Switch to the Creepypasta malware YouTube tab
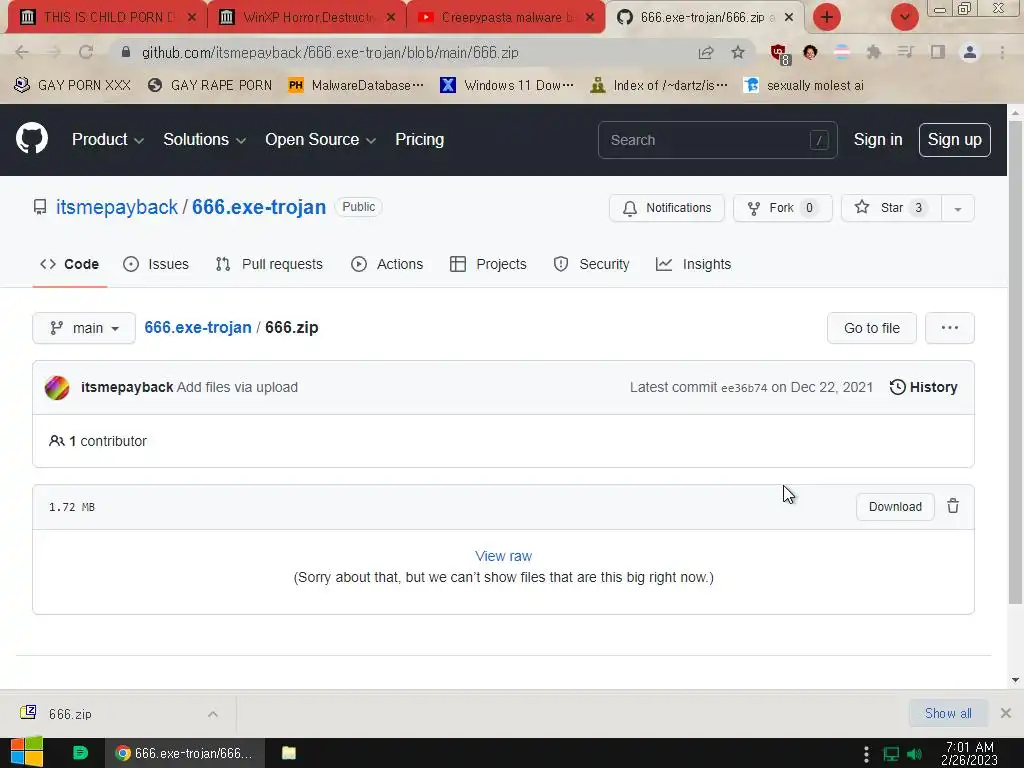 [504, 17]
